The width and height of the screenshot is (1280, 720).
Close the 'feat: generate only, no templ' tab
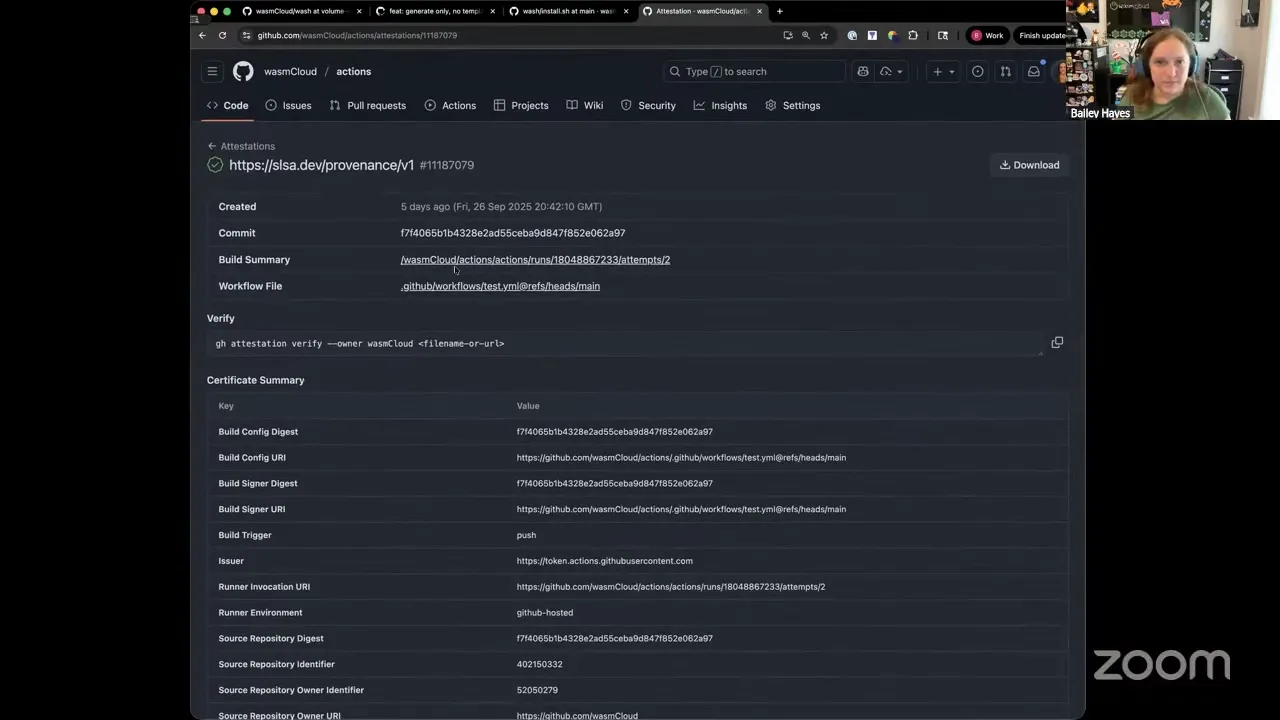492,11
